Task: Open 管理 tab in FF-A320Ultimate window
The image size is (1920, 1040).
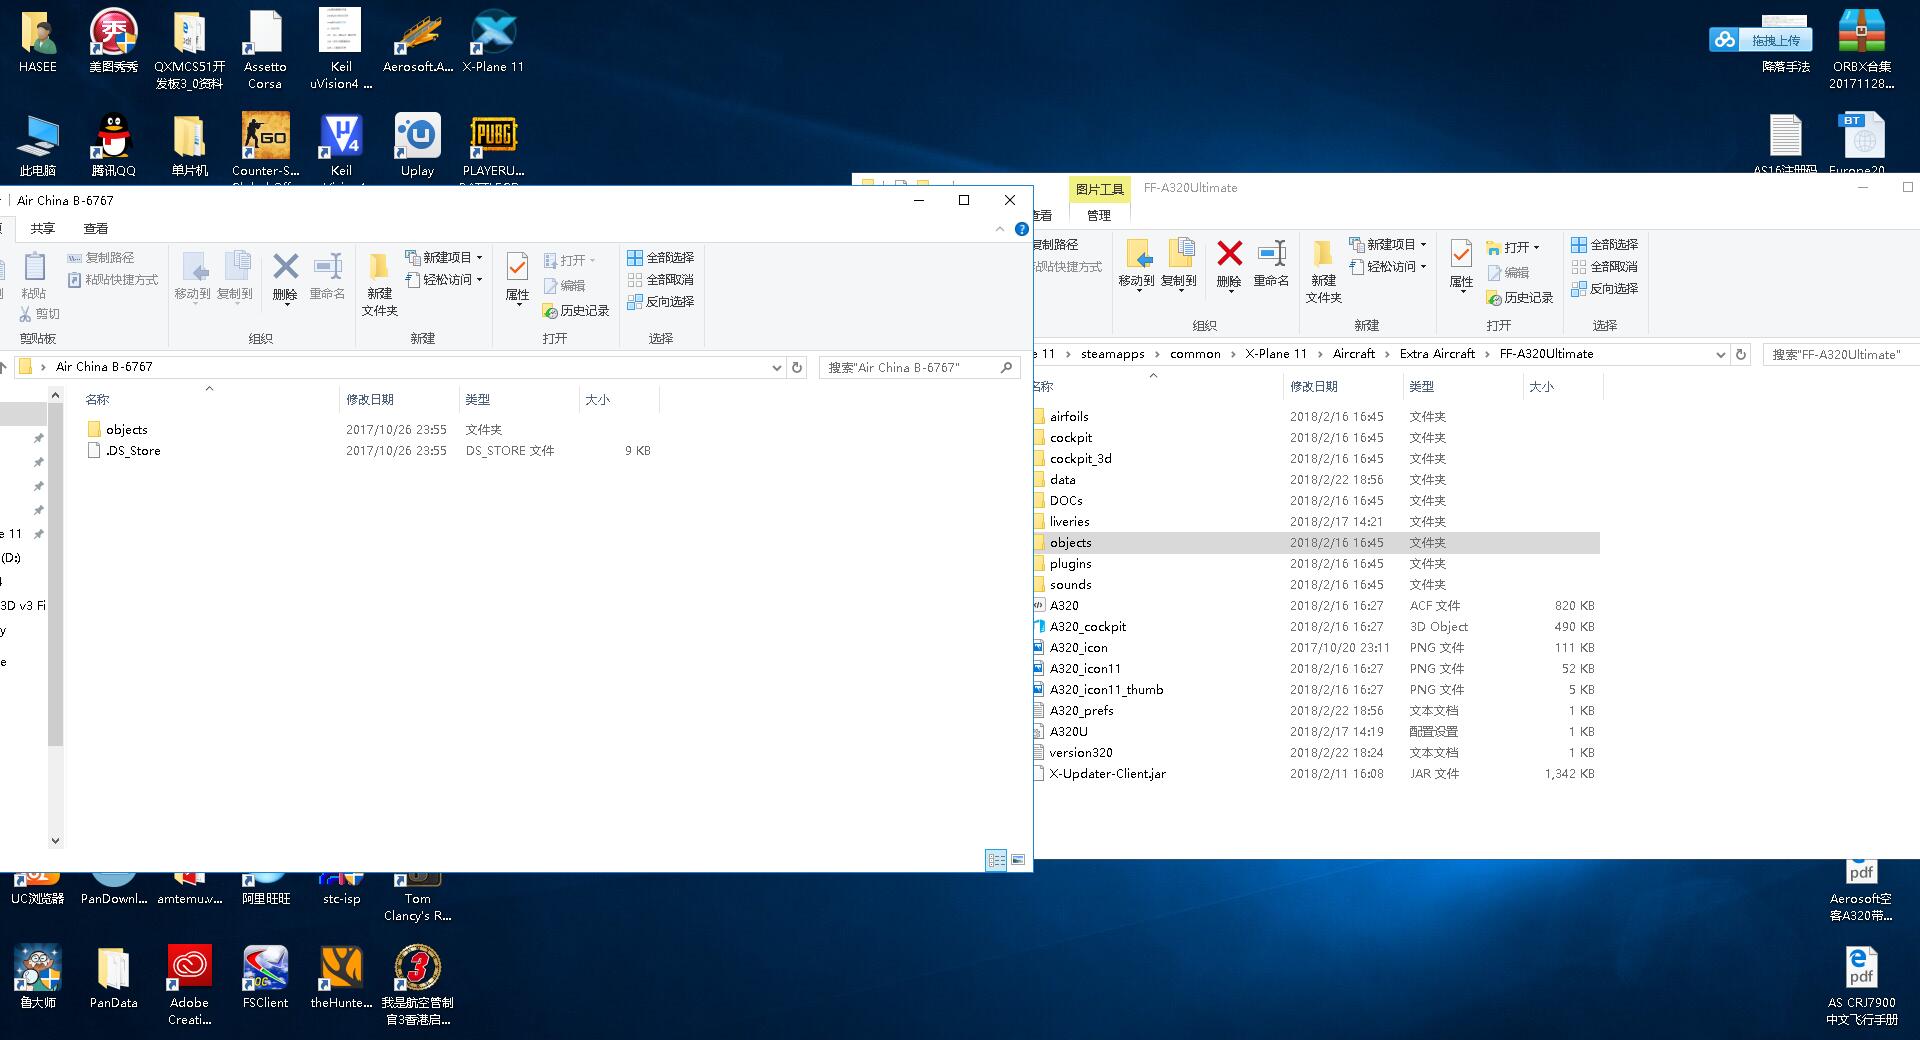Action: point(1099,215)
